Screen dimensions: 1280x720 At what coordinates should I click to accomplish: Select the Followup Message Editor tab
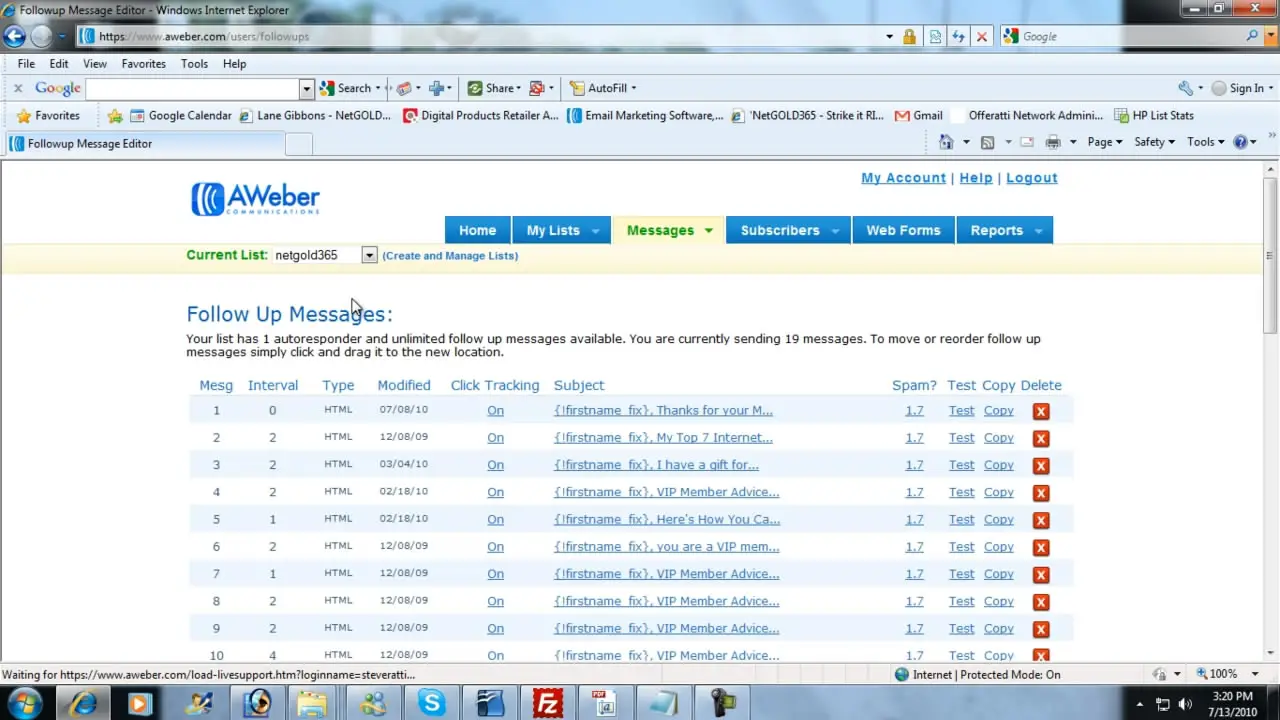coord(144,143)
